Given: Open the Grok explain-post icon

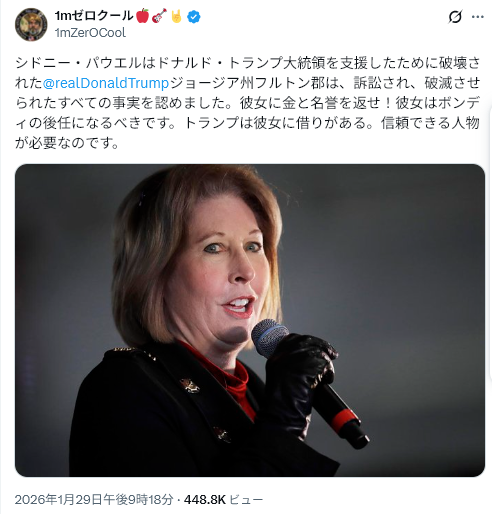Looking at the screenshot, I should pos(455,17).
